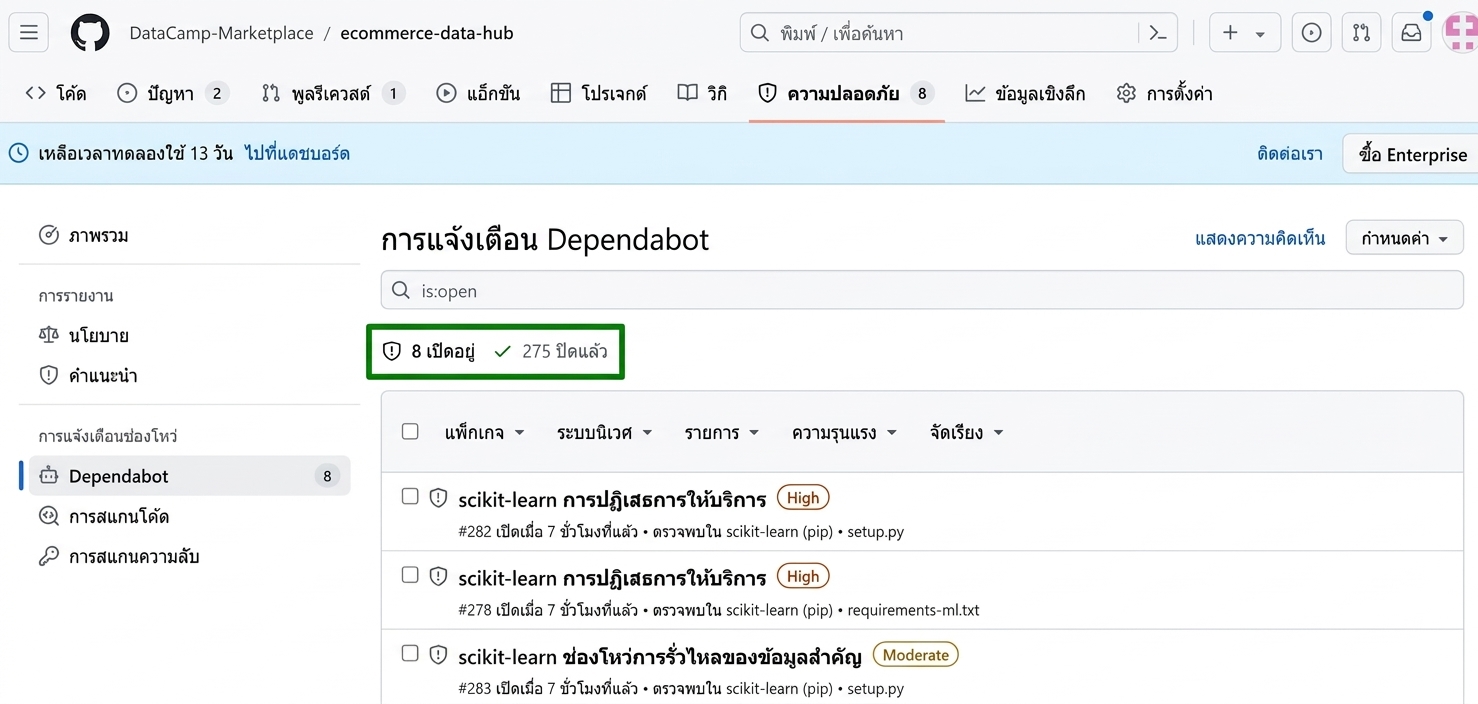Click the clock icon in trial banner
This screenshot has height=704, width=1478.
click(19, 153)
